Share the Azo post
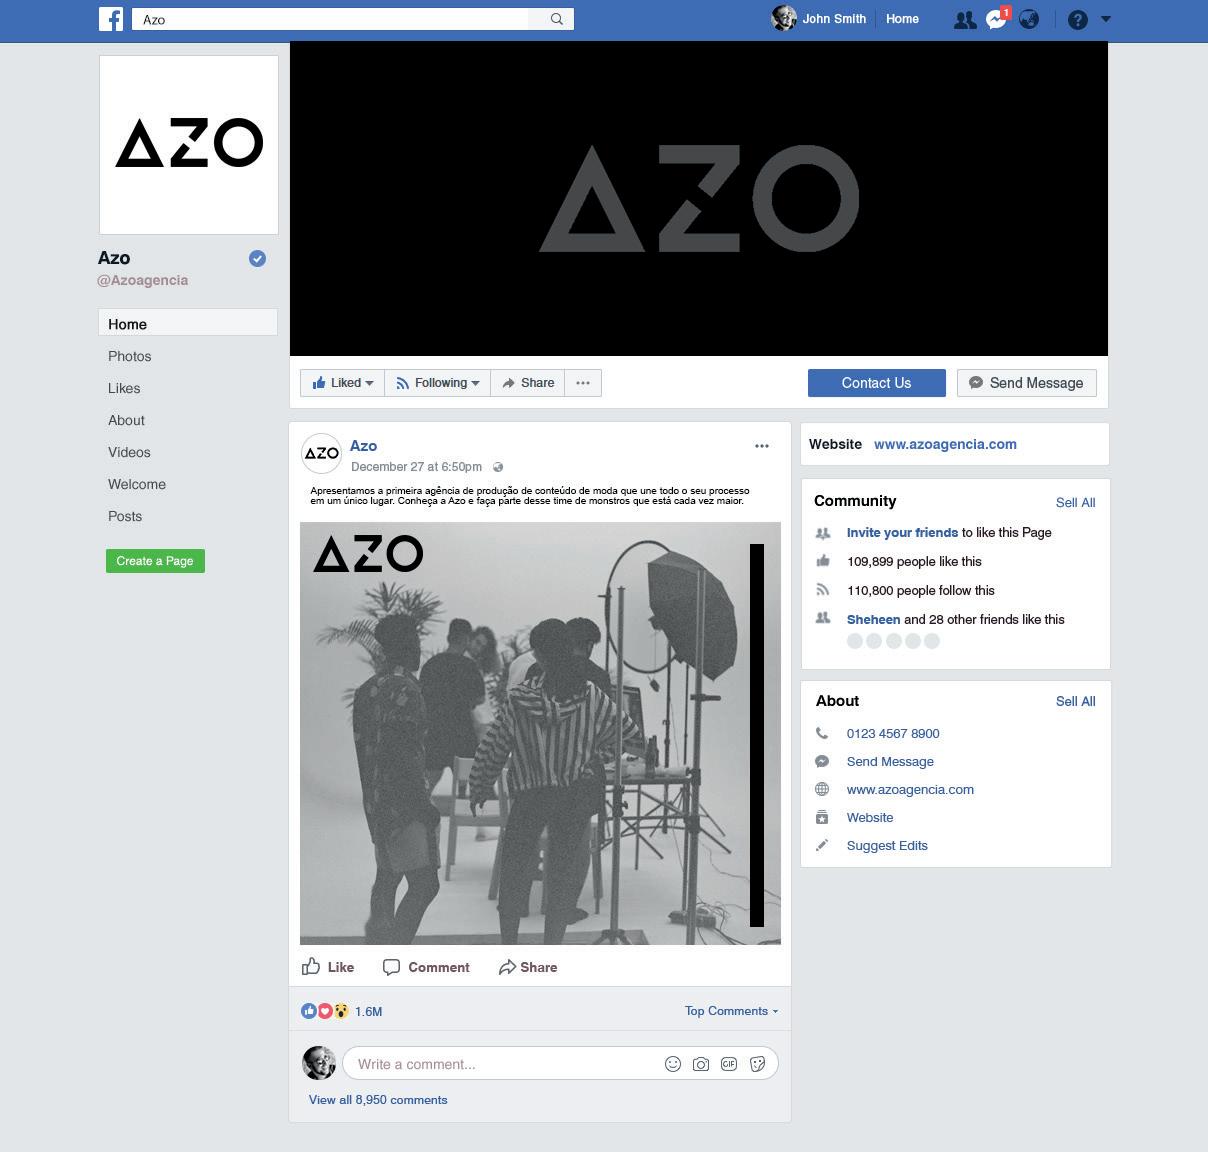This screenshot has height=1152, width=1208. [x=528, y=967]
